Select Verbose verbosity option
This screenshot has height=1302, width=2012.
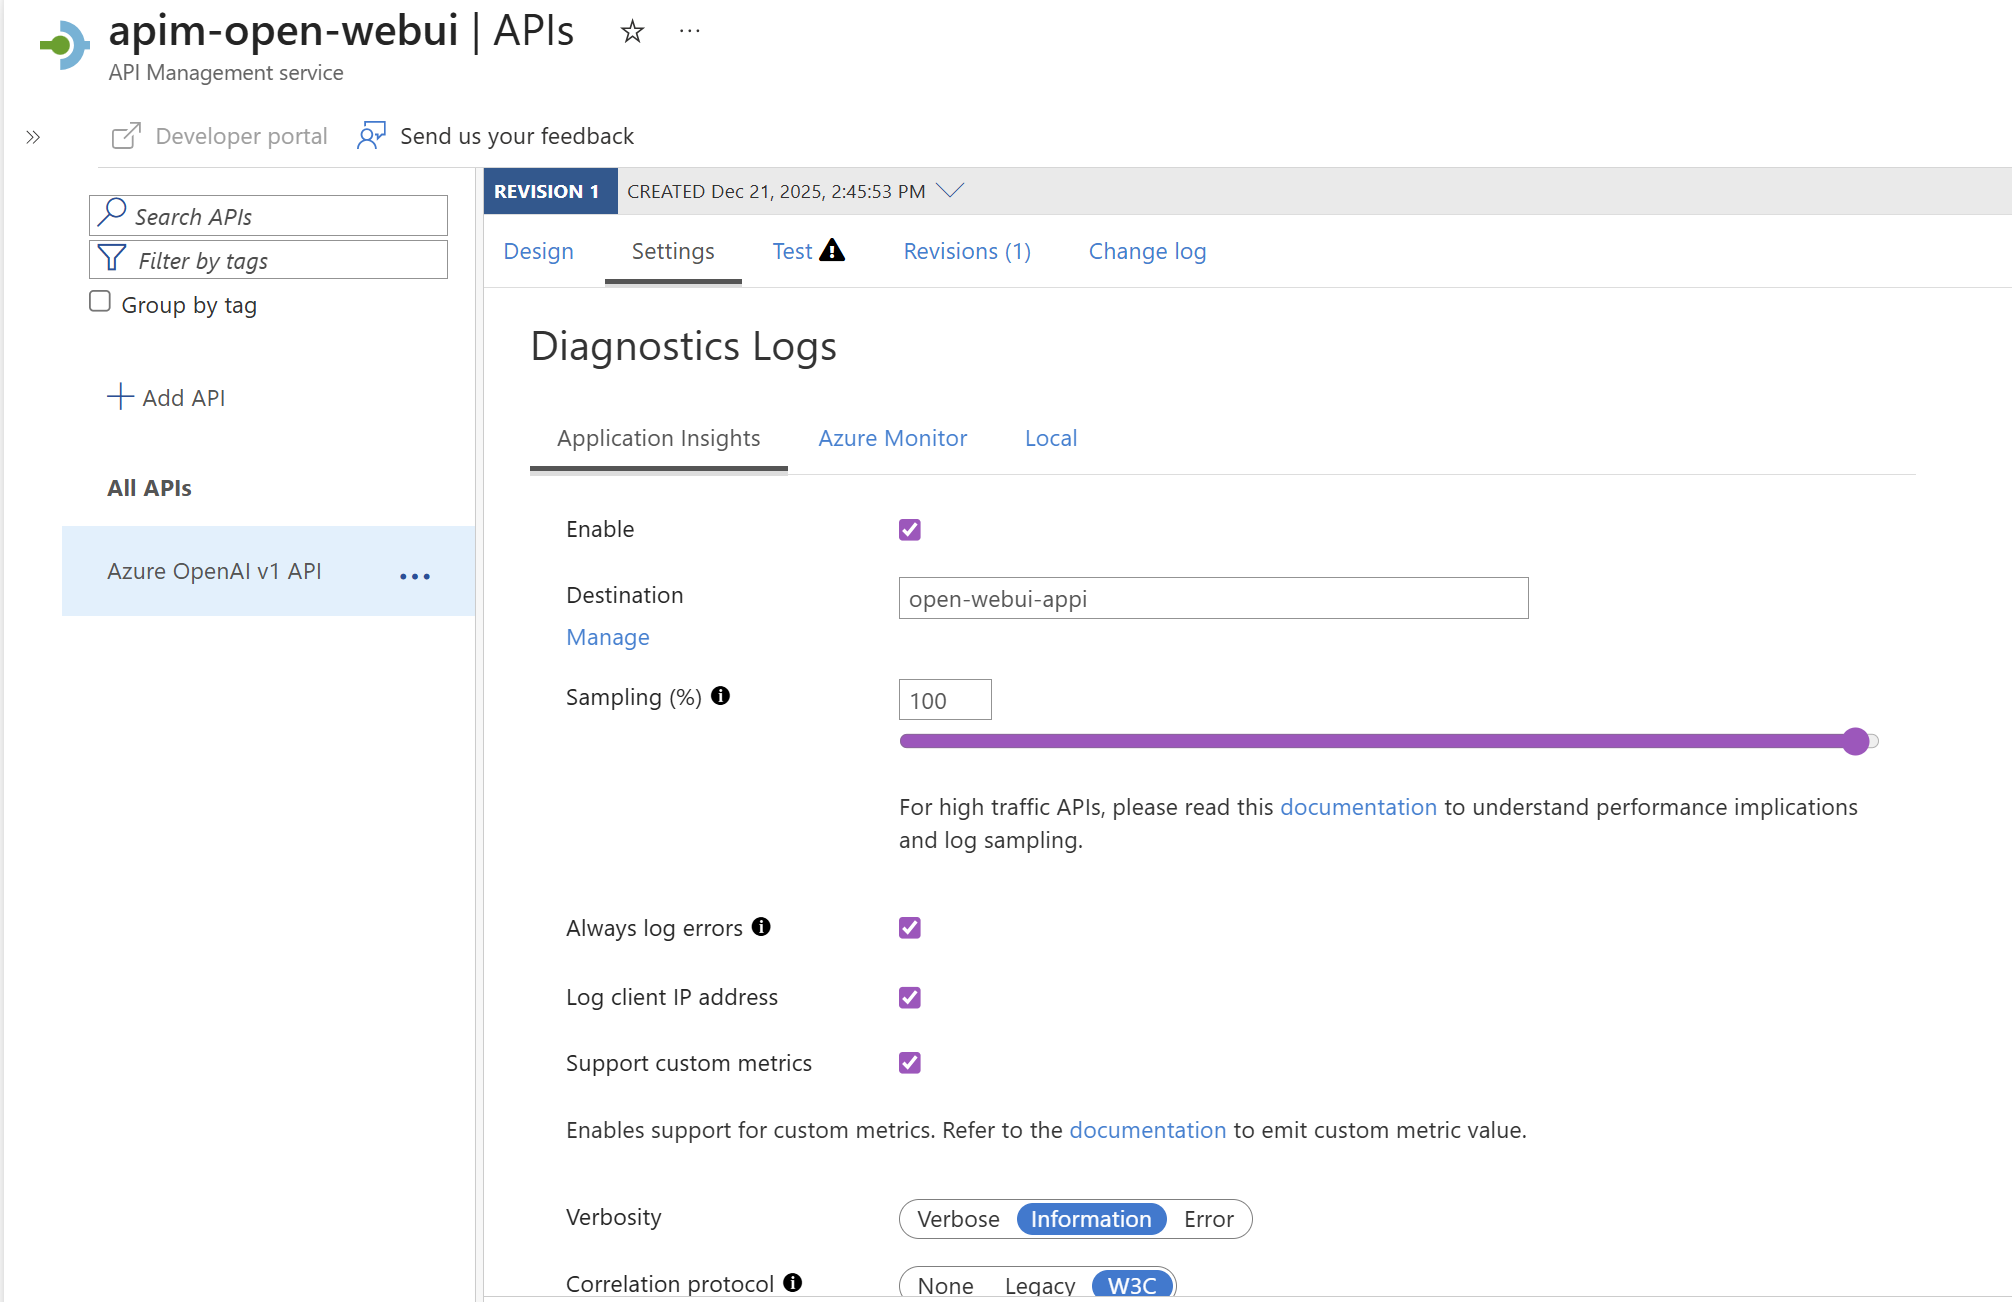click(x=958, y=1219)
